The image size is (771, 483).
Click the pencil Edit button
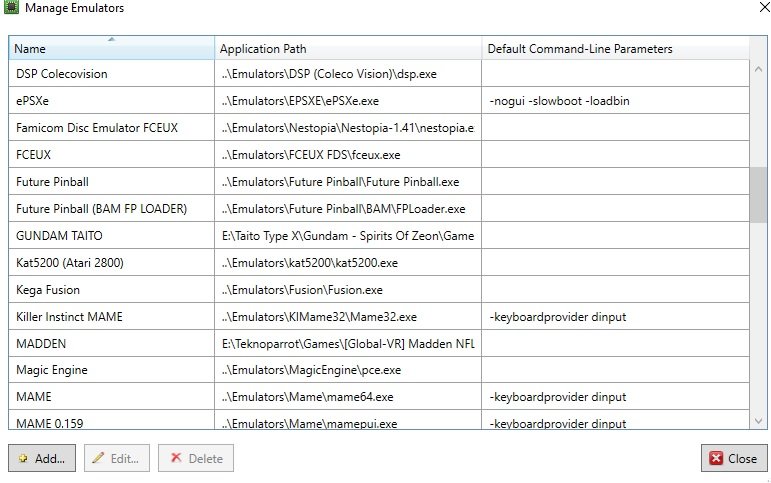[x=117, y=458]
